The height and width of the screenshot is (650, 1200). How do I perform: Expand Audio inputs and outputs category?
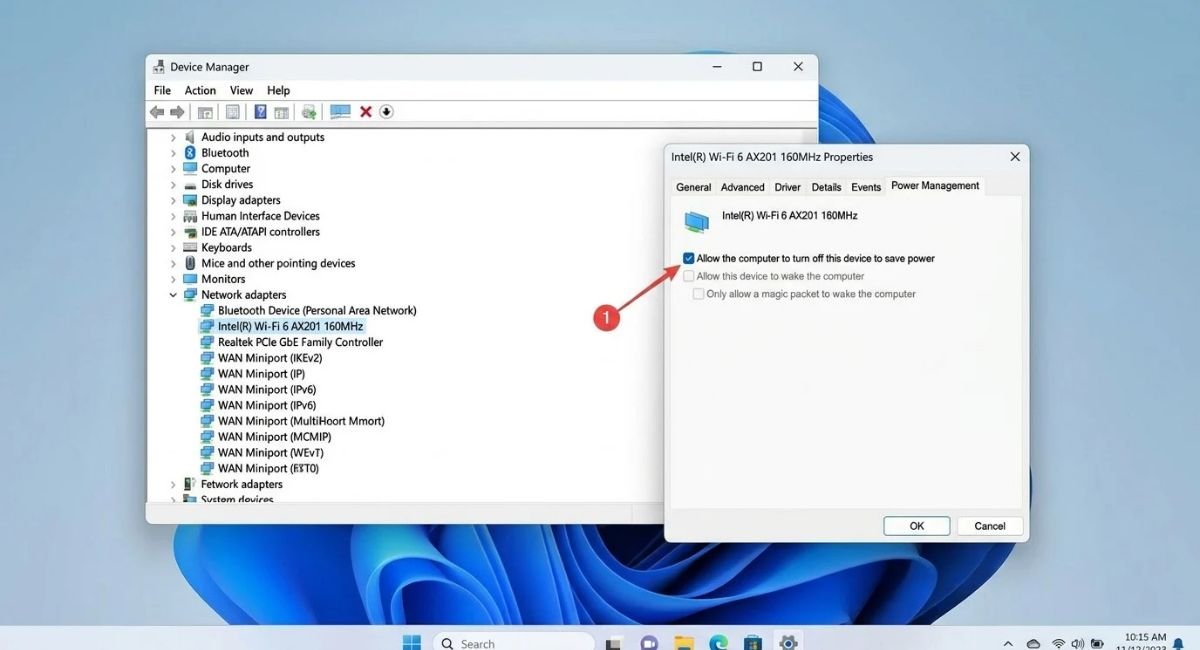pyautogui.click(x=173, y=137)
